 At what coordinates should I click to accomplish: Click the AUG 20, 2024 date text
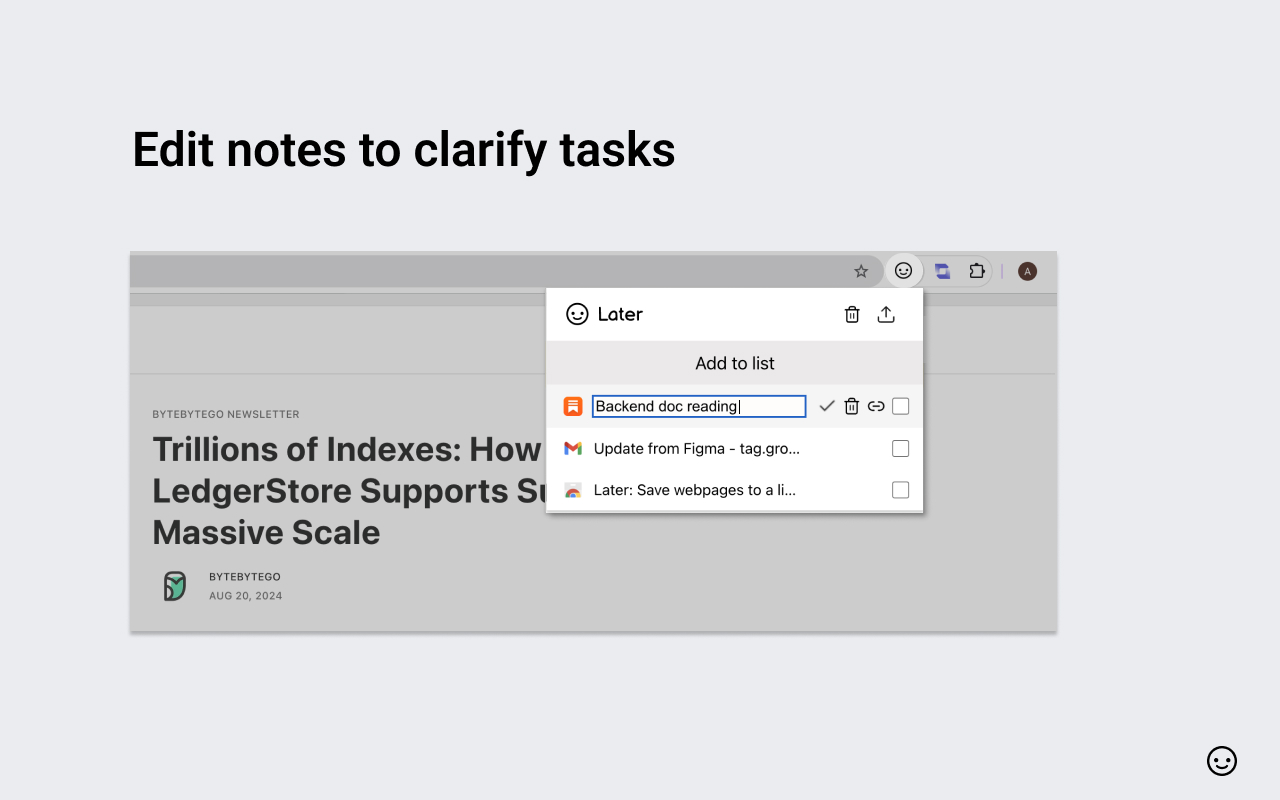245,596
